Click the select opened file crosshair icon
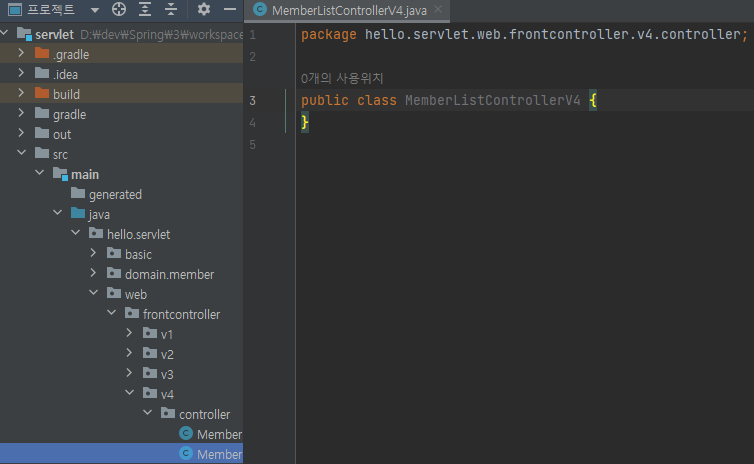 pyautogui.click(x=119, y=9)
